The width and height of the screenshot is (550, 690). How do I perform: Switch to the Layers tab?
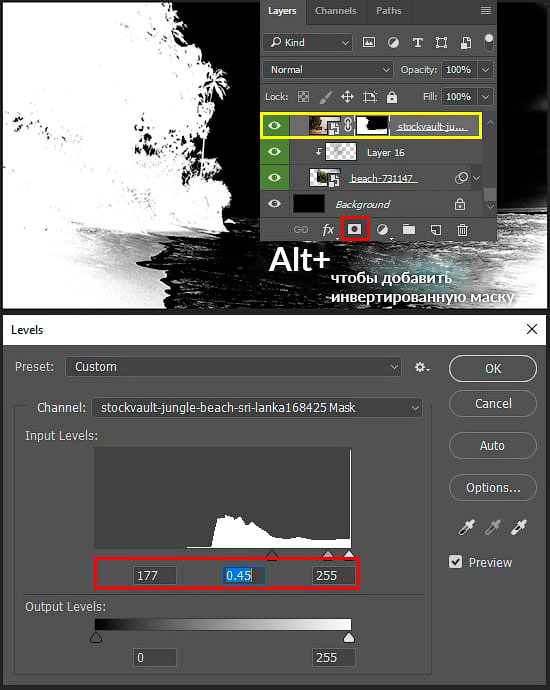click(x=282, y=11)
